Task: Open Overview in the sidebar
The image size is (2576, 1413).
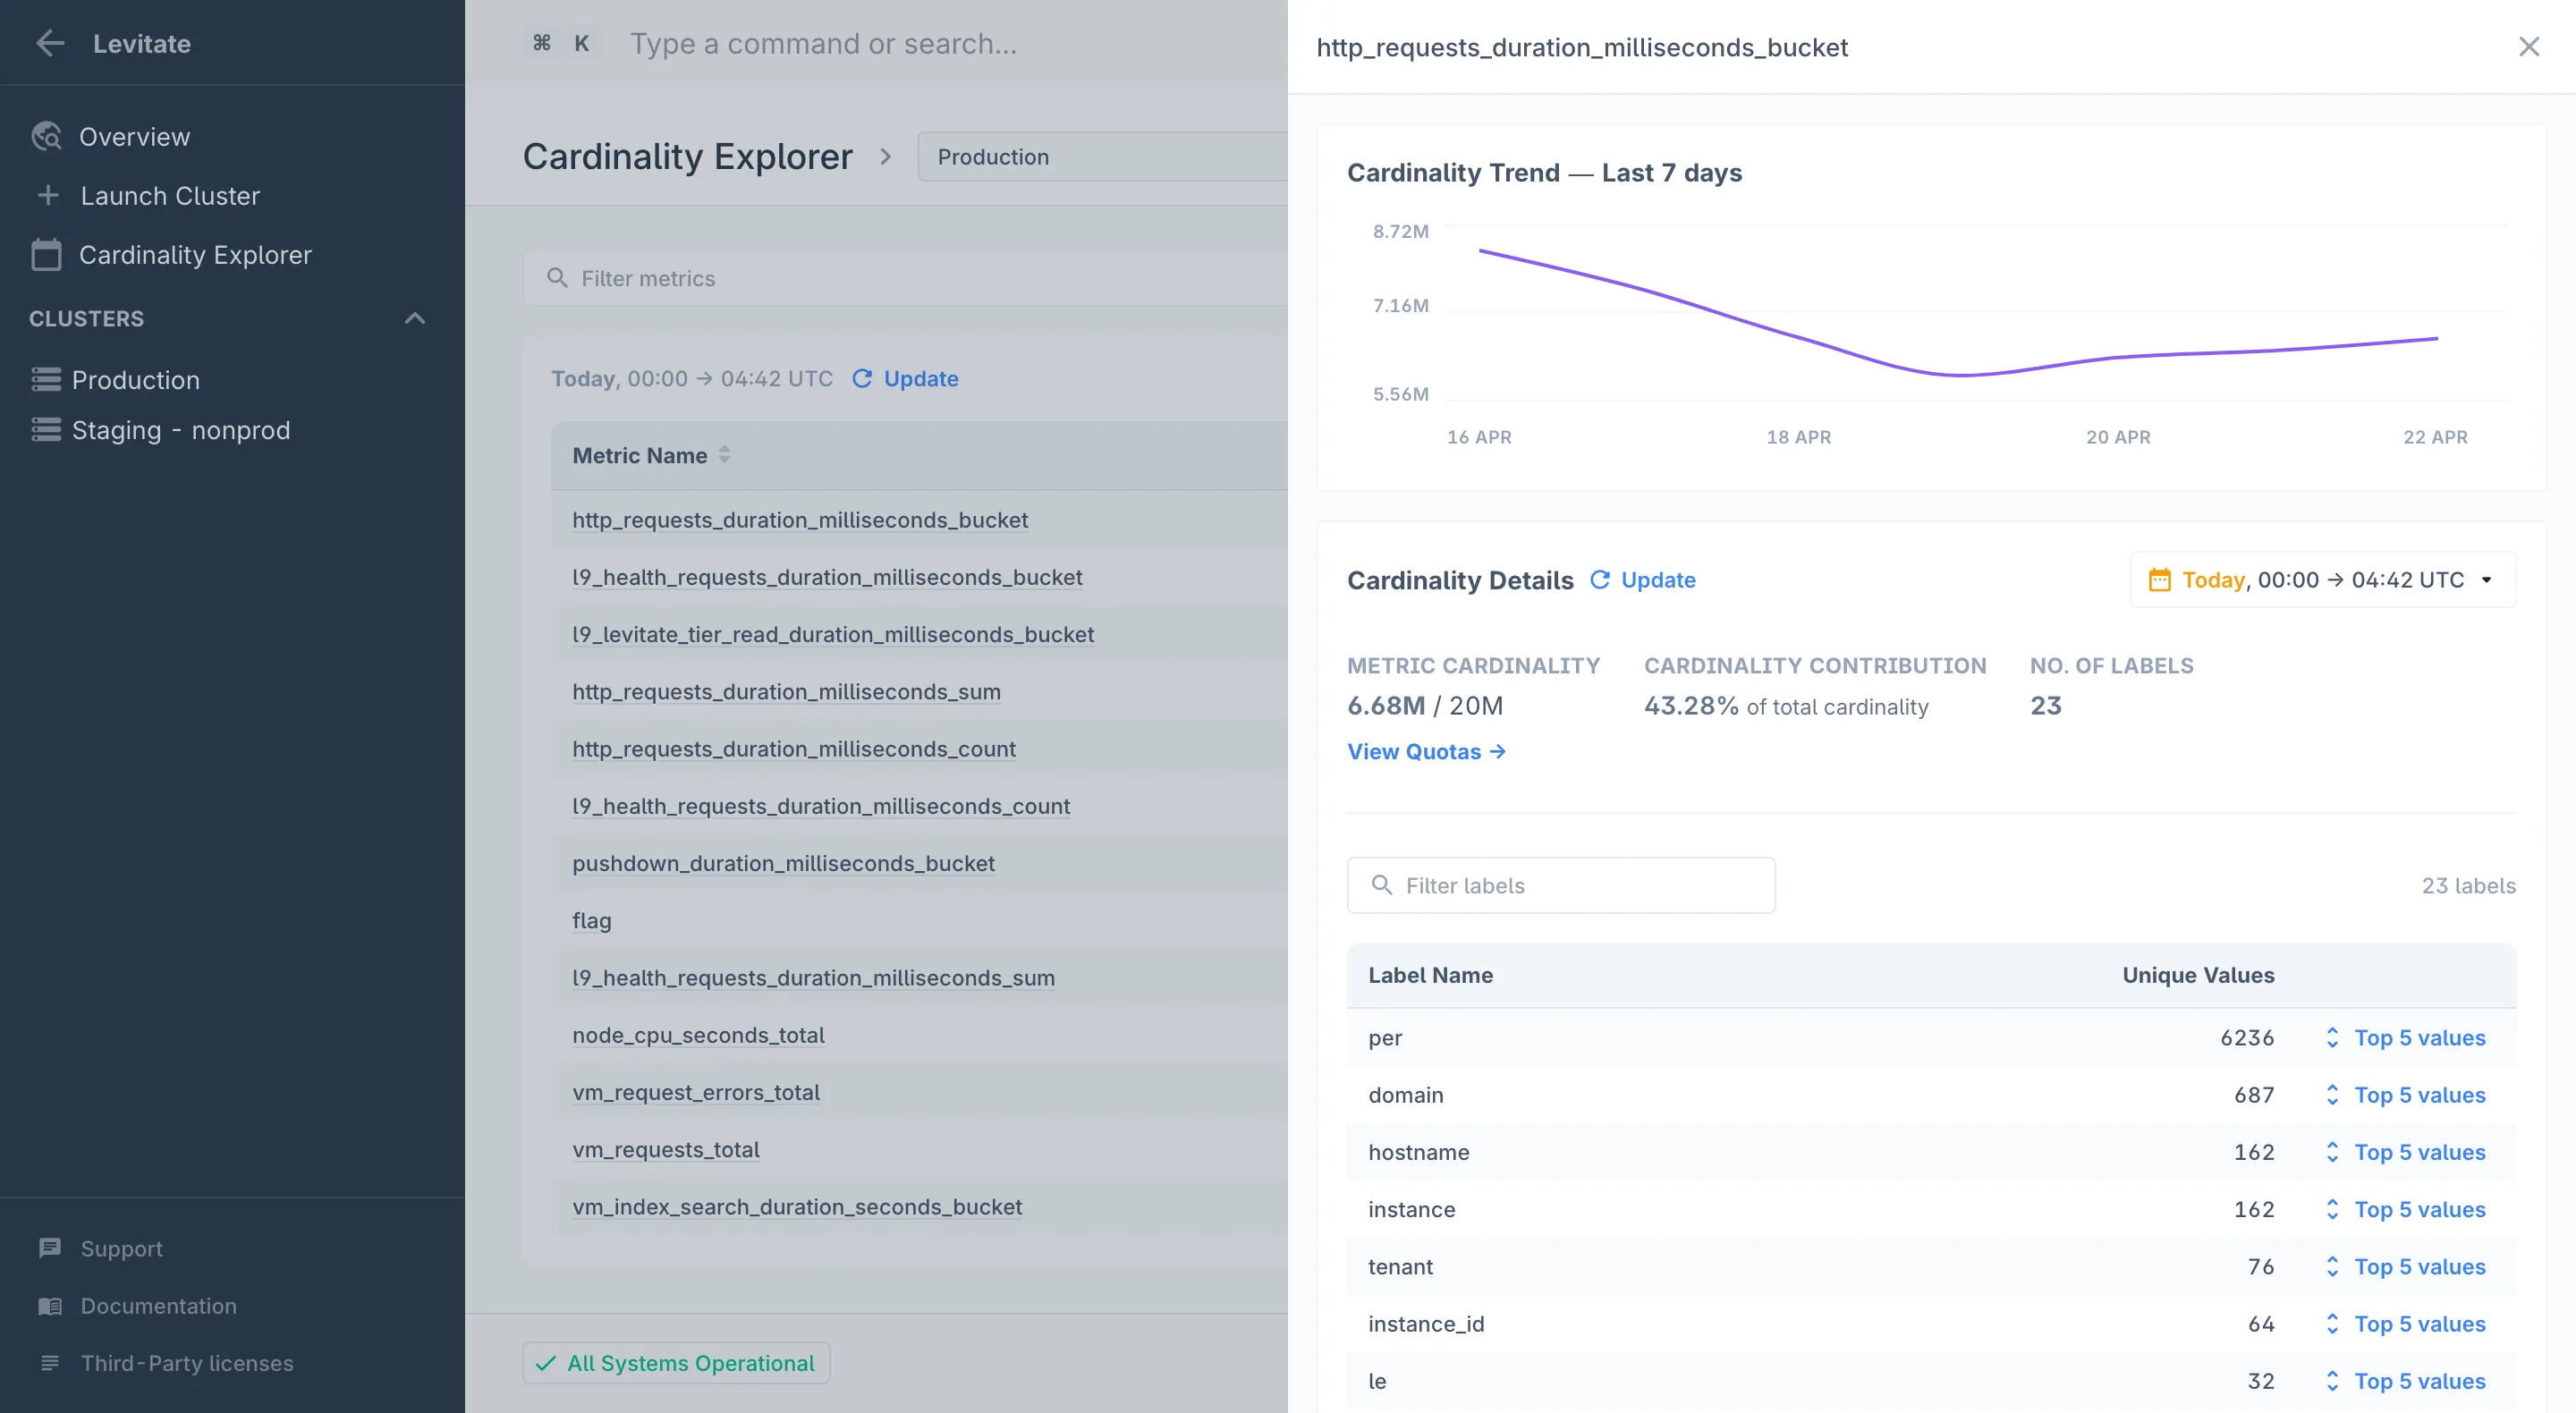Action: (x=134, y=136)
